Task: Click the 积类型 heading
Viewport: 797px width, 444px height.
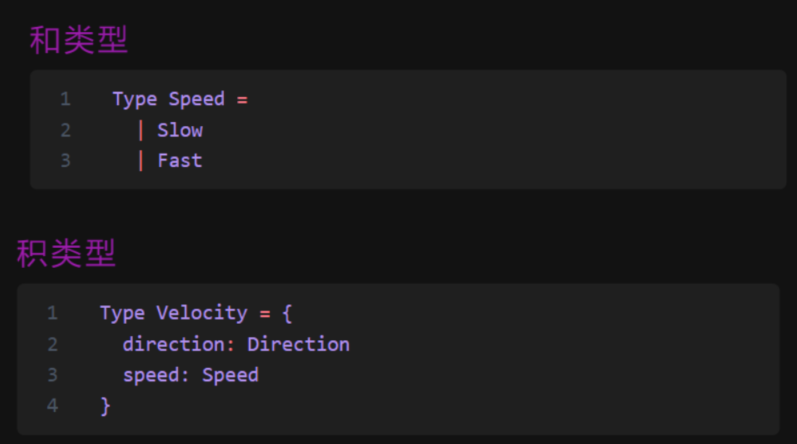Action: pos(66,253)
